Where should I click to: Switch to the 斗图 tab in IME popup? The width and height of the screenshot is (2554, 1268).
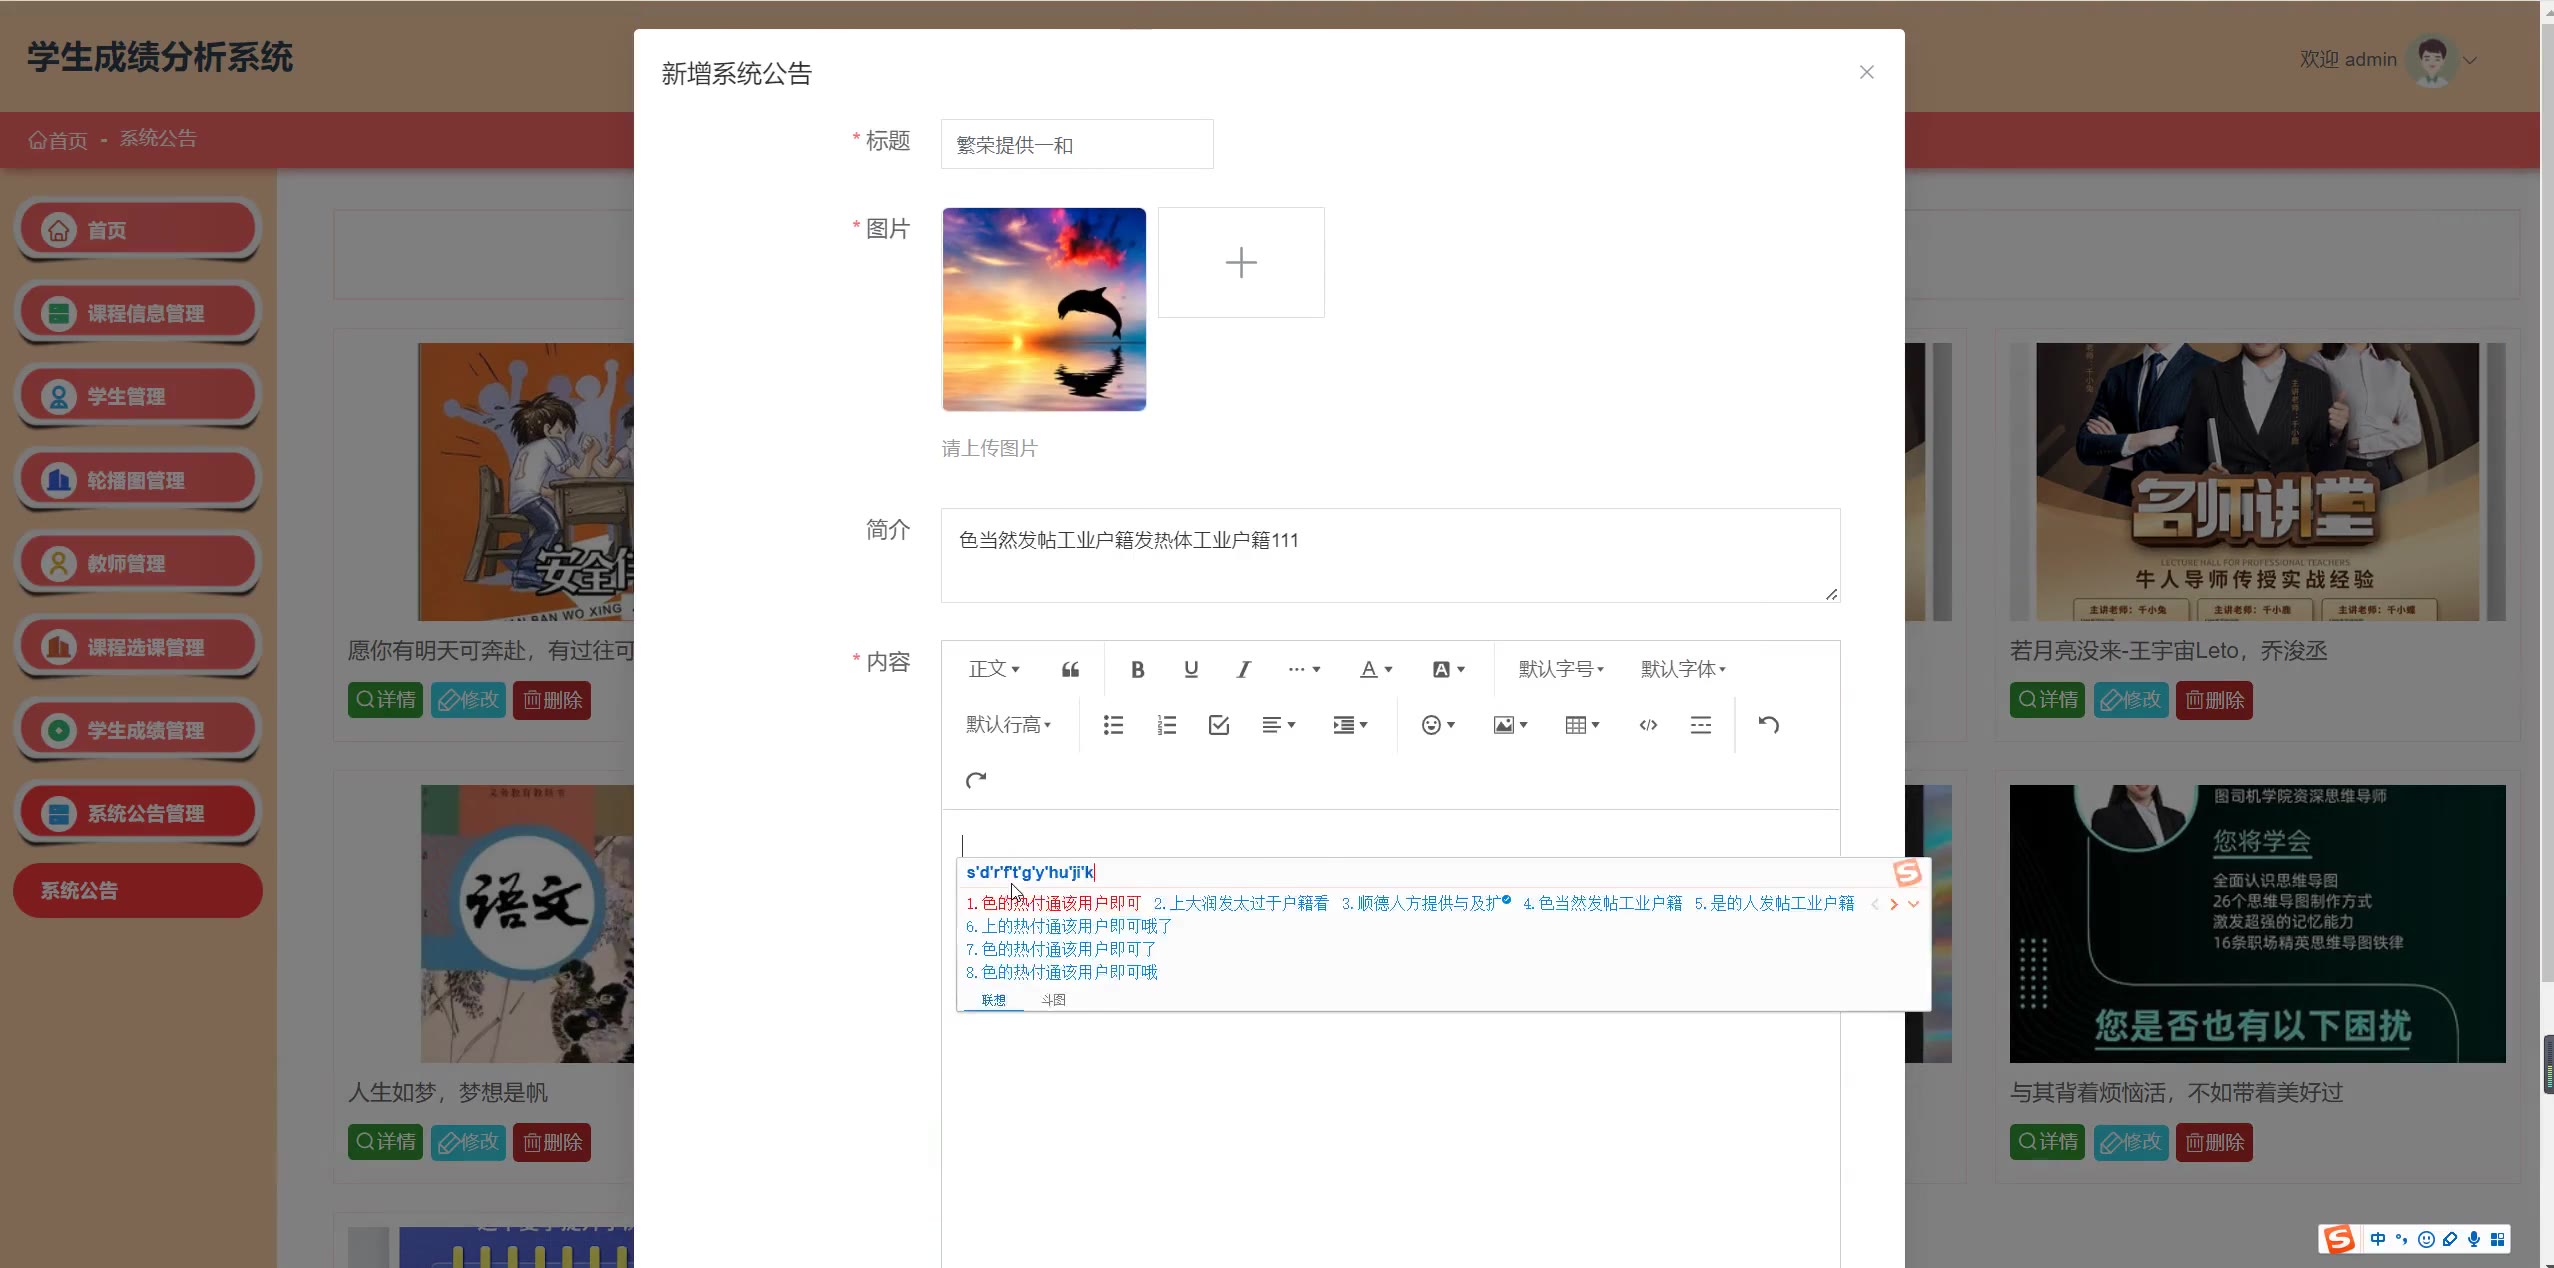(1053, 1000)
